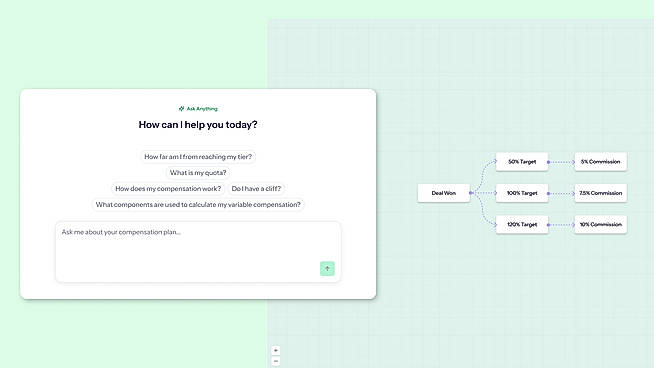The height and width of the screenshot is (368, 654).
Task: Pick 'How does my compensation work?' suggestion
Action: pyautogui.click(x=168, y=189)
